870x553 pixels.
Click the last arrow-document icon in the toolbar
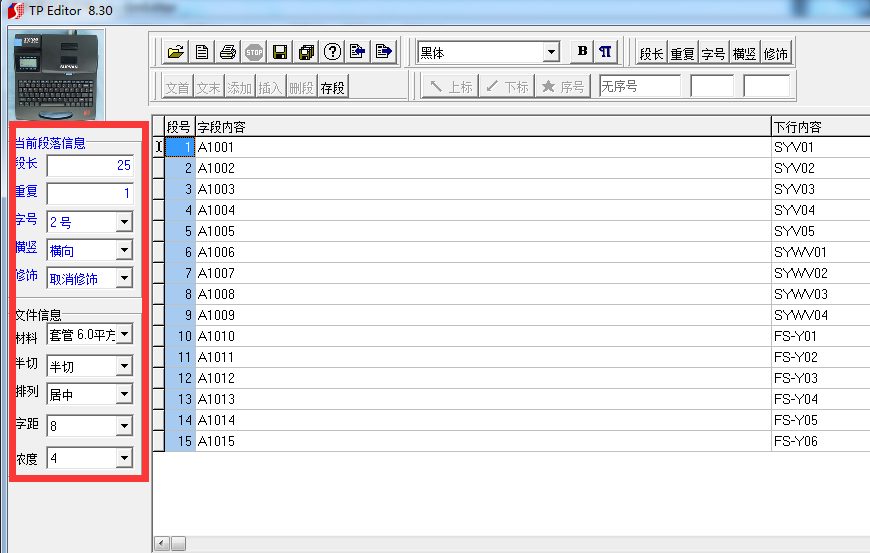click(x=384, y=52)
